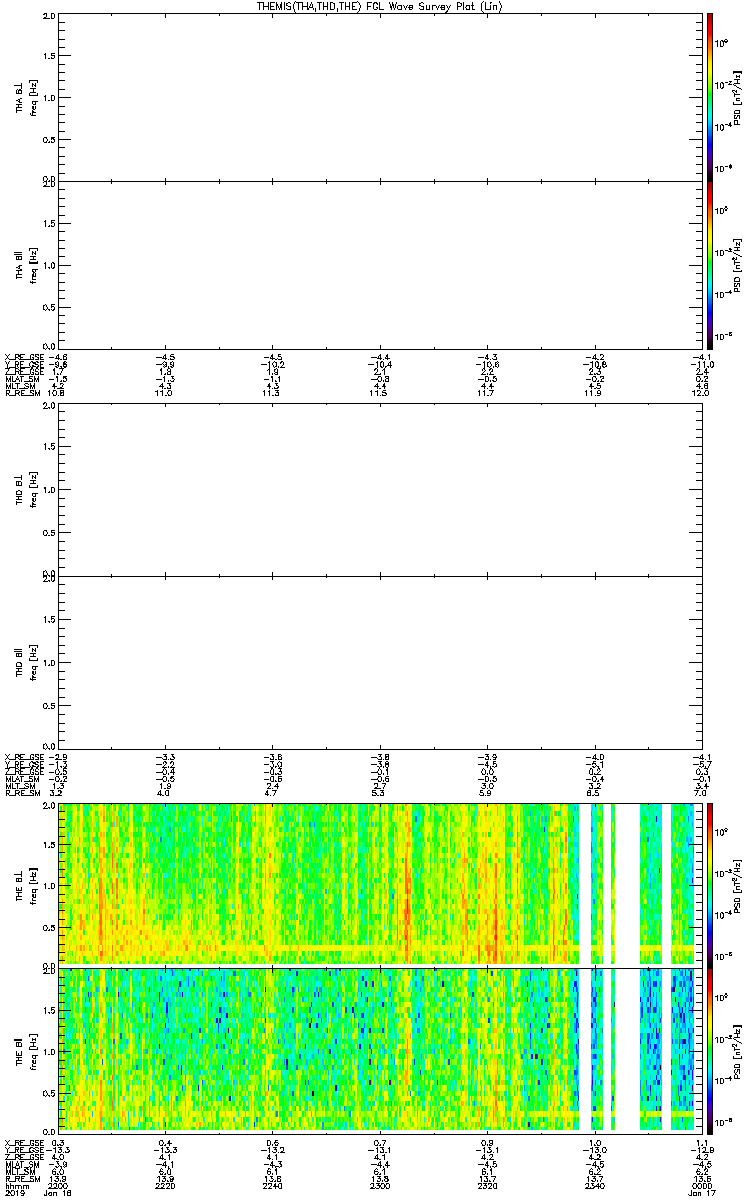Click the THE ephemeris X_RE_GSE value 0.3
This screenshot has width=750, height=1200.
tap(58, 1142)
